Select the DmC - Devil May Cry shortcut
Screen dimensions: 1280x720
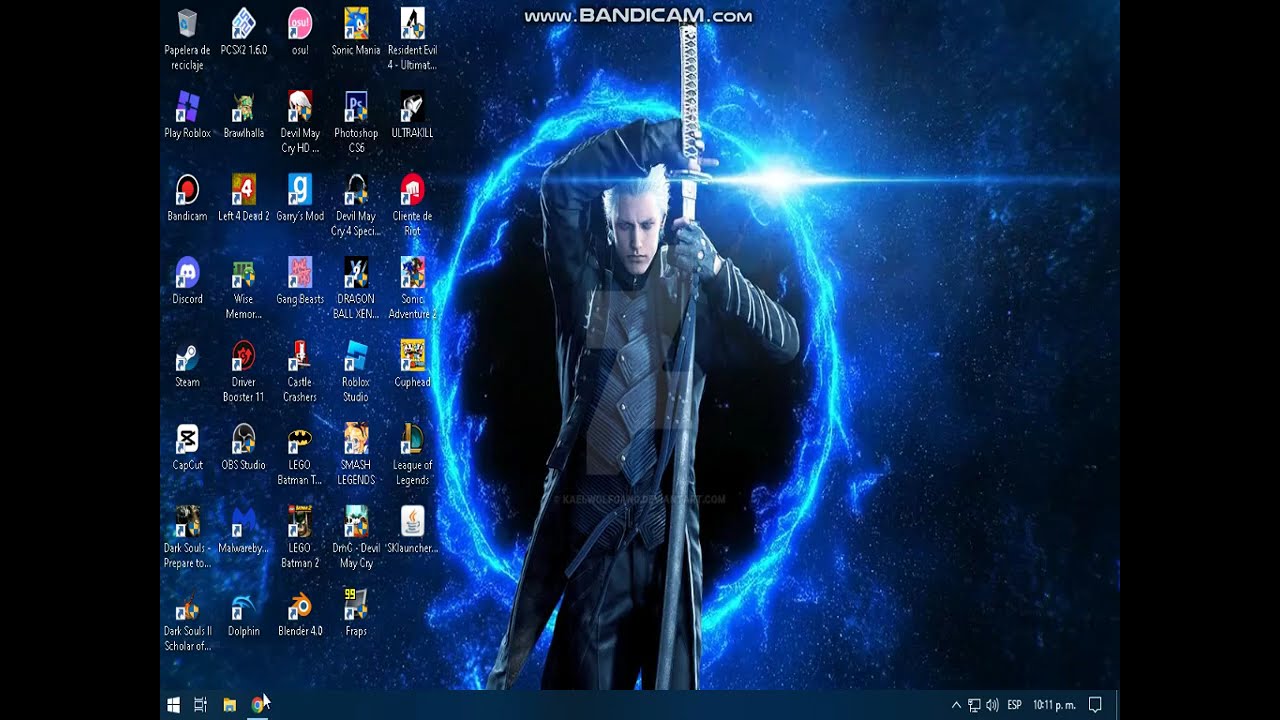click(x=356, y=537)
